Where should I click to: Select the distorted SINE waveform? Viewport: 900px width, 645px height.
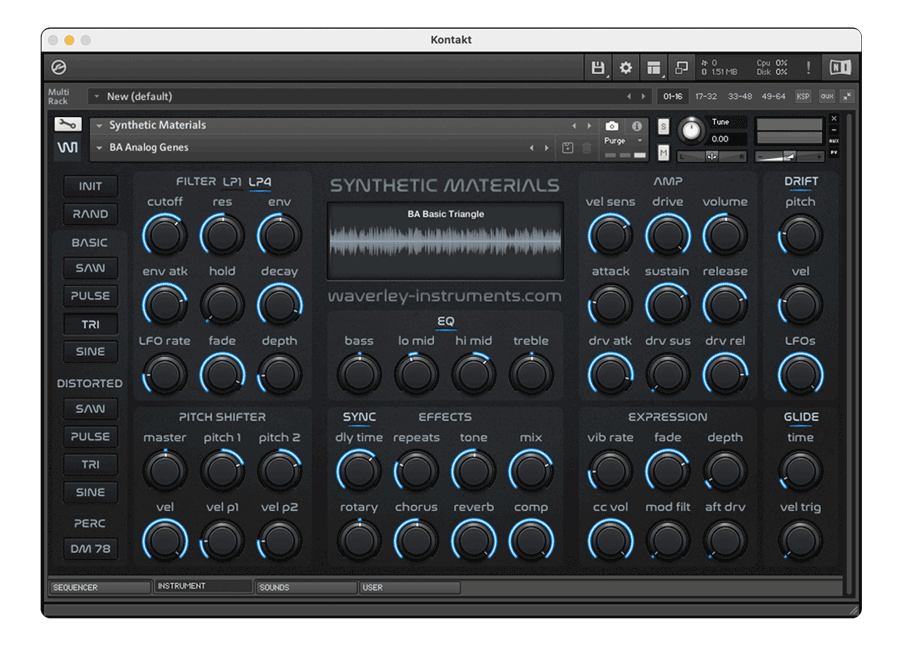click(91, 492)
